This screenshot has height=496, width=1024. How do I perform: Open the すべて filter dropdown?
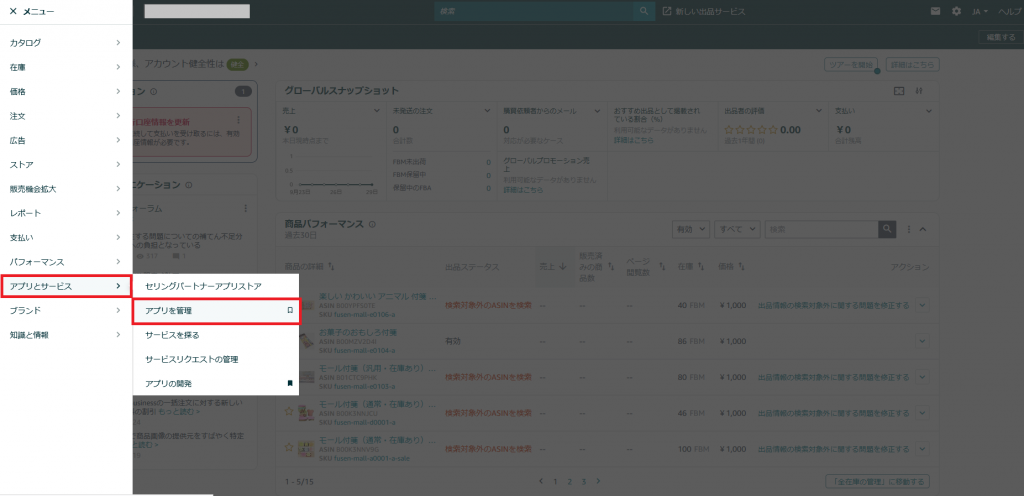pos(737,229)
